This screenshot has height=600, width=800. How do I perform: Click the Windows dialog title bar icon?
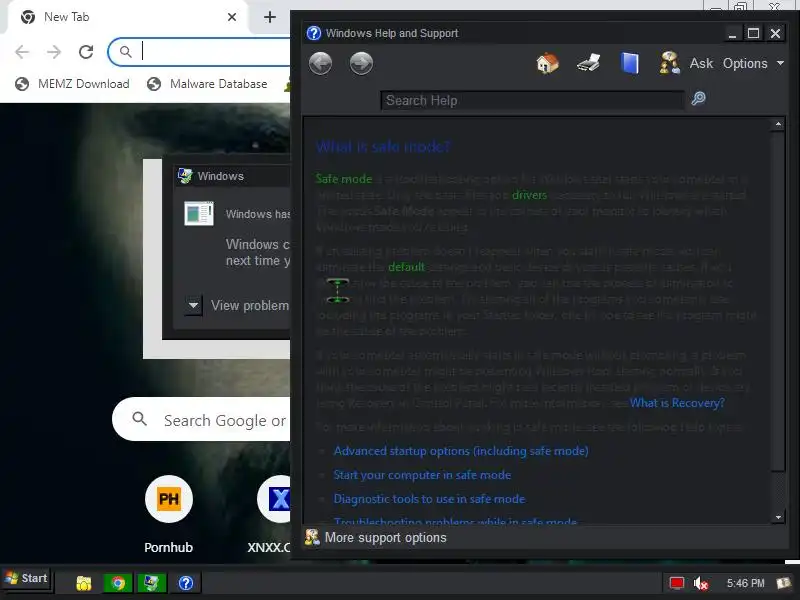(185, 176)
